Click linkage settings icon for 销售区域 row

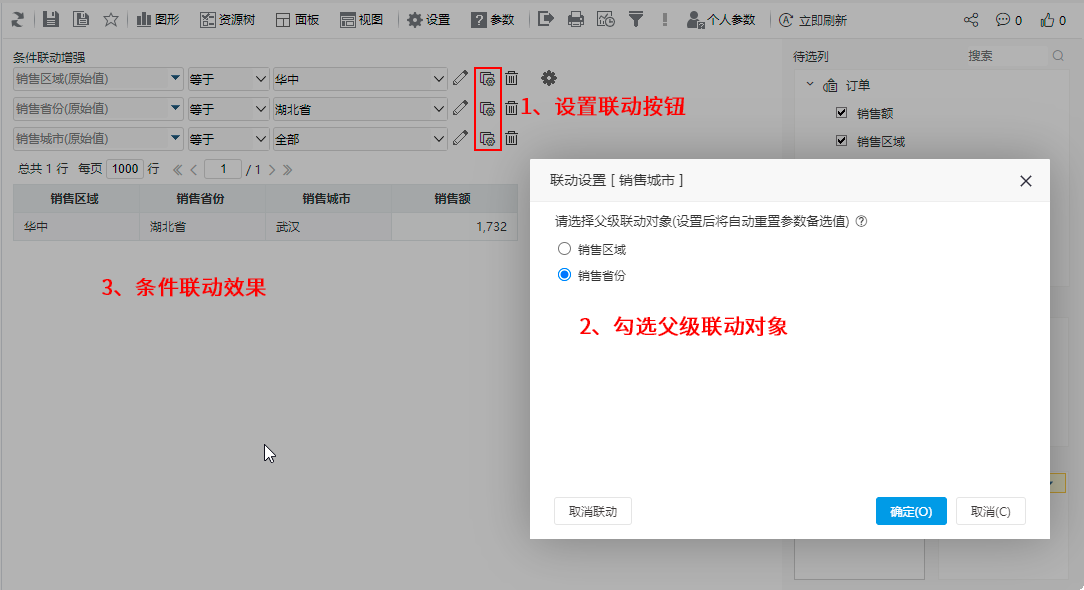[487, 79]
